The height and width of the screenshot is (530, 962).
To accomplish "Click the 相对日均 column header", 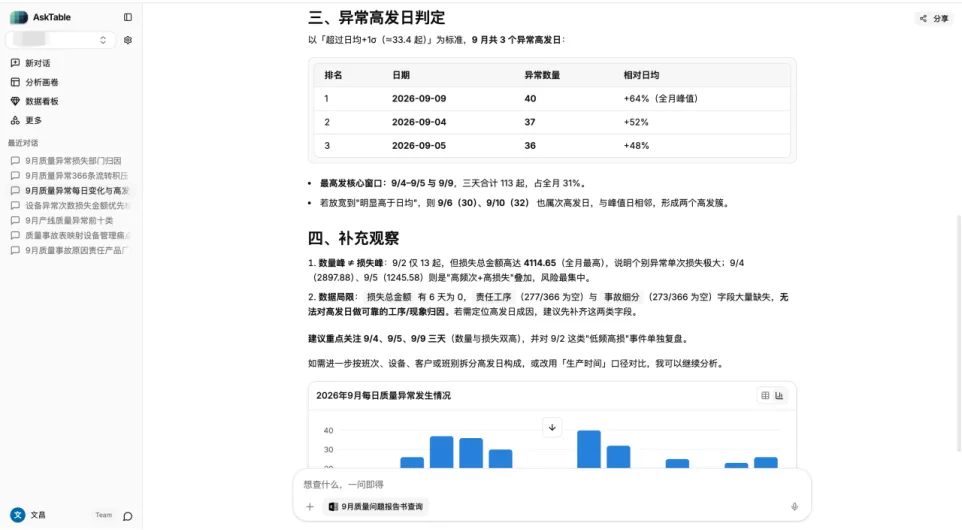I will coord(641,75).
